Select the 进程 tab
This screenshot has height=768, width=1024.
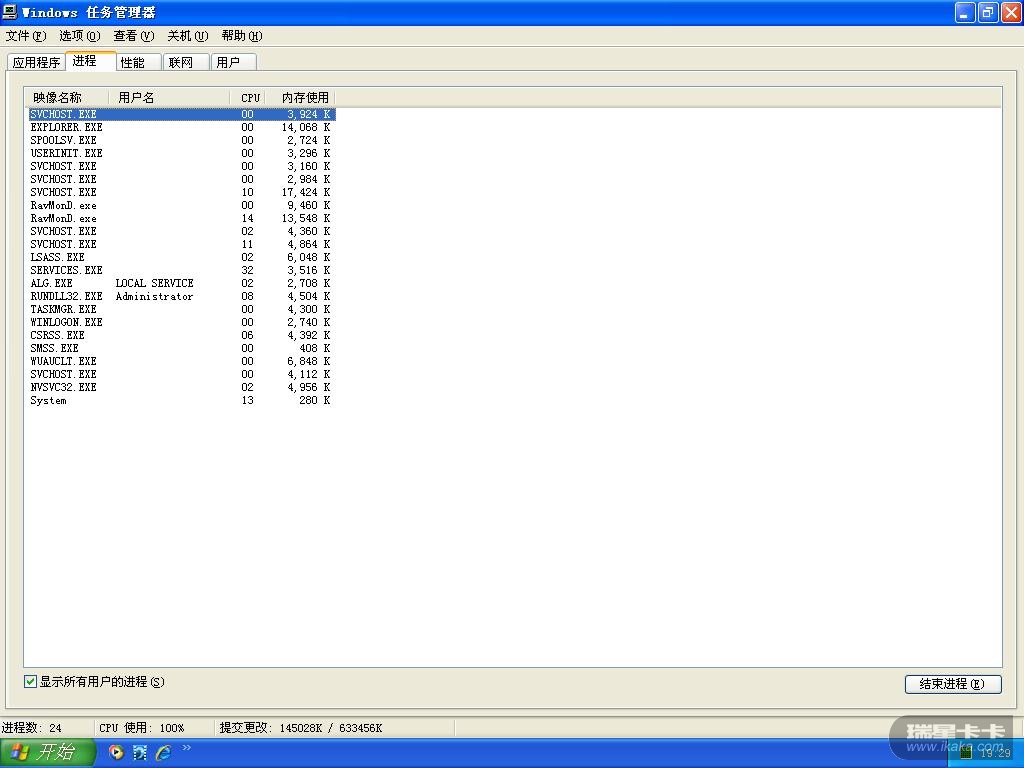(x=91, y=61)
